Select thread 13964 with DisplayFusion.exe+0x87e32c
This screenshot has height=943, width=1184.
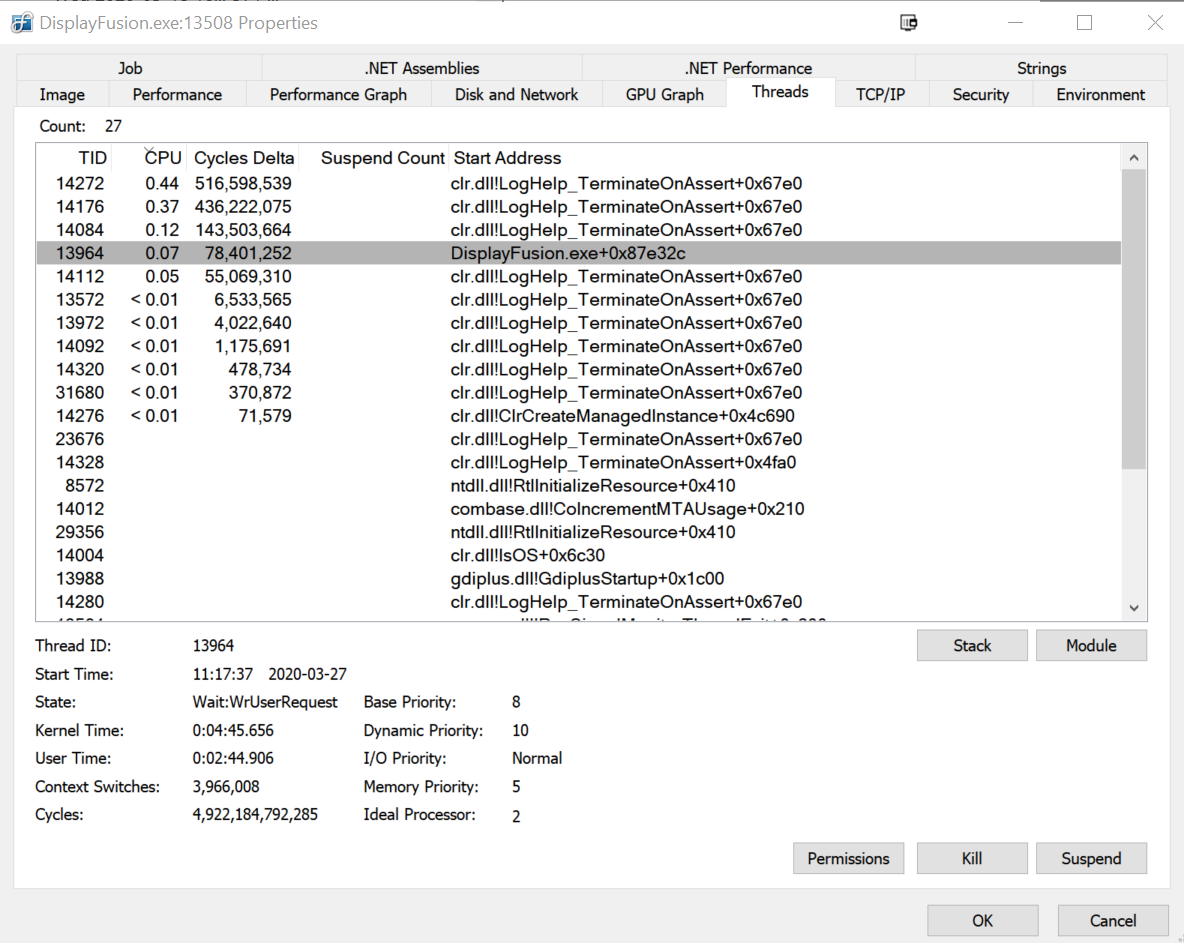pyautogui.click(x=578, y=253)
